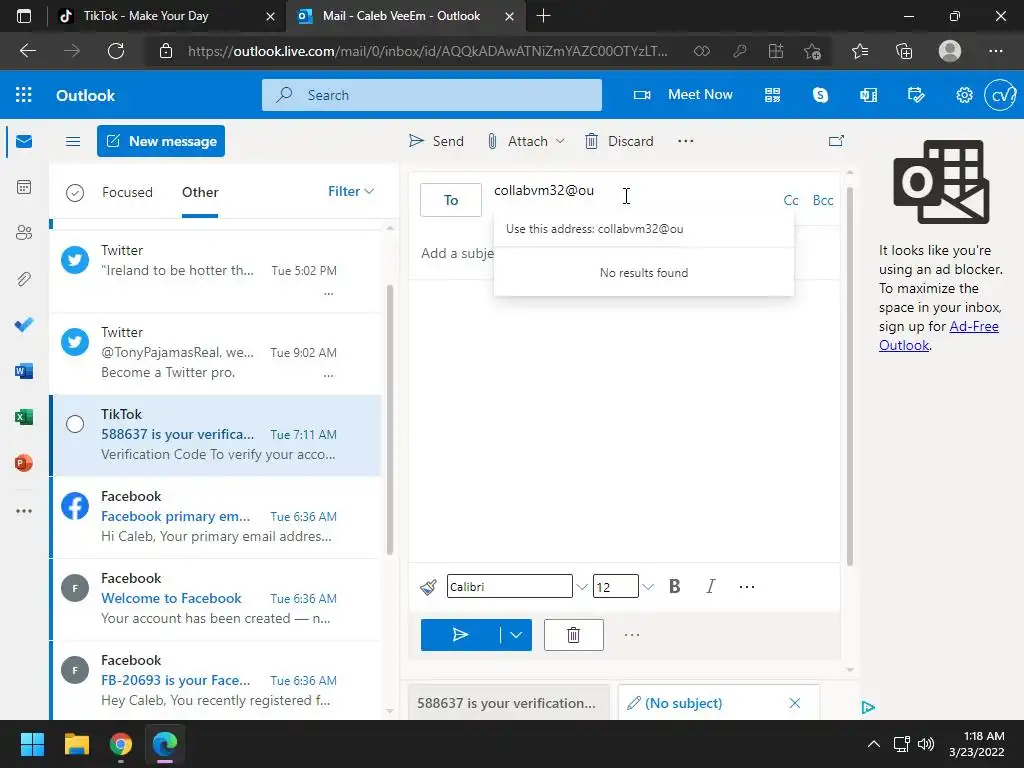
Task: Open the FB-20693 Facebook email
Action: [x=216, y=680]
